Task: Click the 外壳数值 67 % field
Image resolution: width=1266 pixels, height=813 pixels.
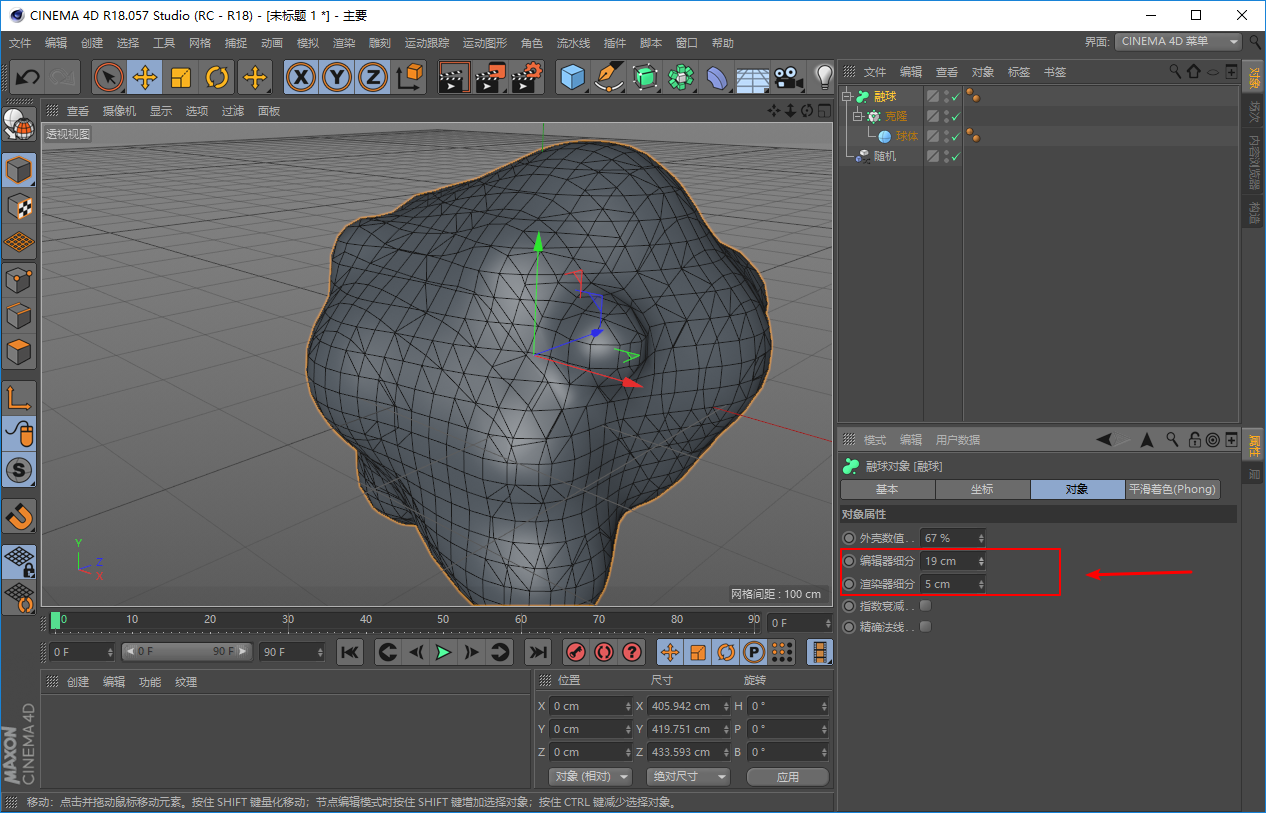Action: click(x=953, y=538)
